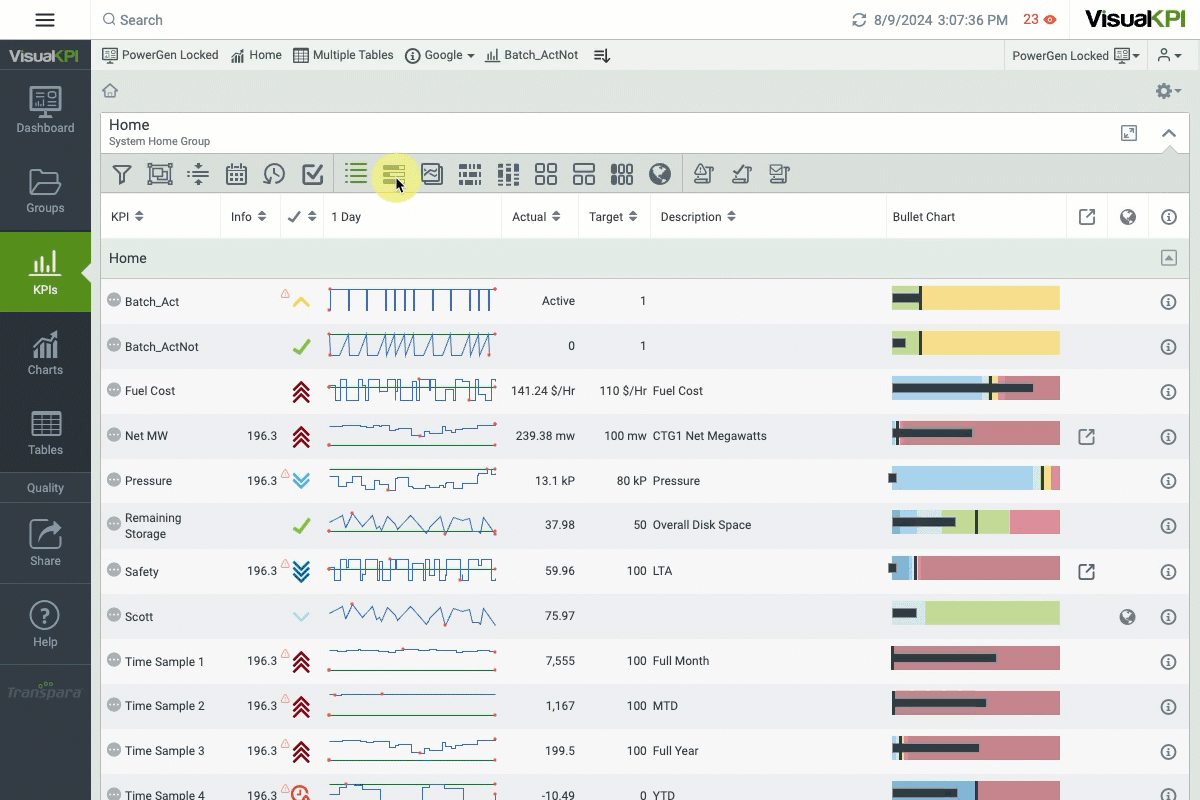This screenshot has width=1200, height=800.
Task: Go to Charts in the left sidebar
Action: point(45,353)
